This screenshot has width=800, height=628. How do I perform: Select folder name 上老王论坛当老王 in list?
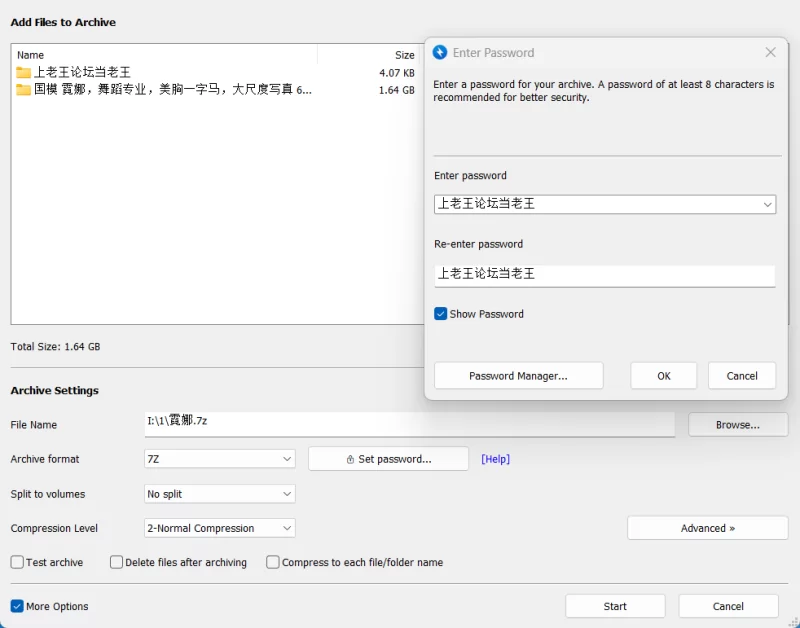(x=83, y=72)
